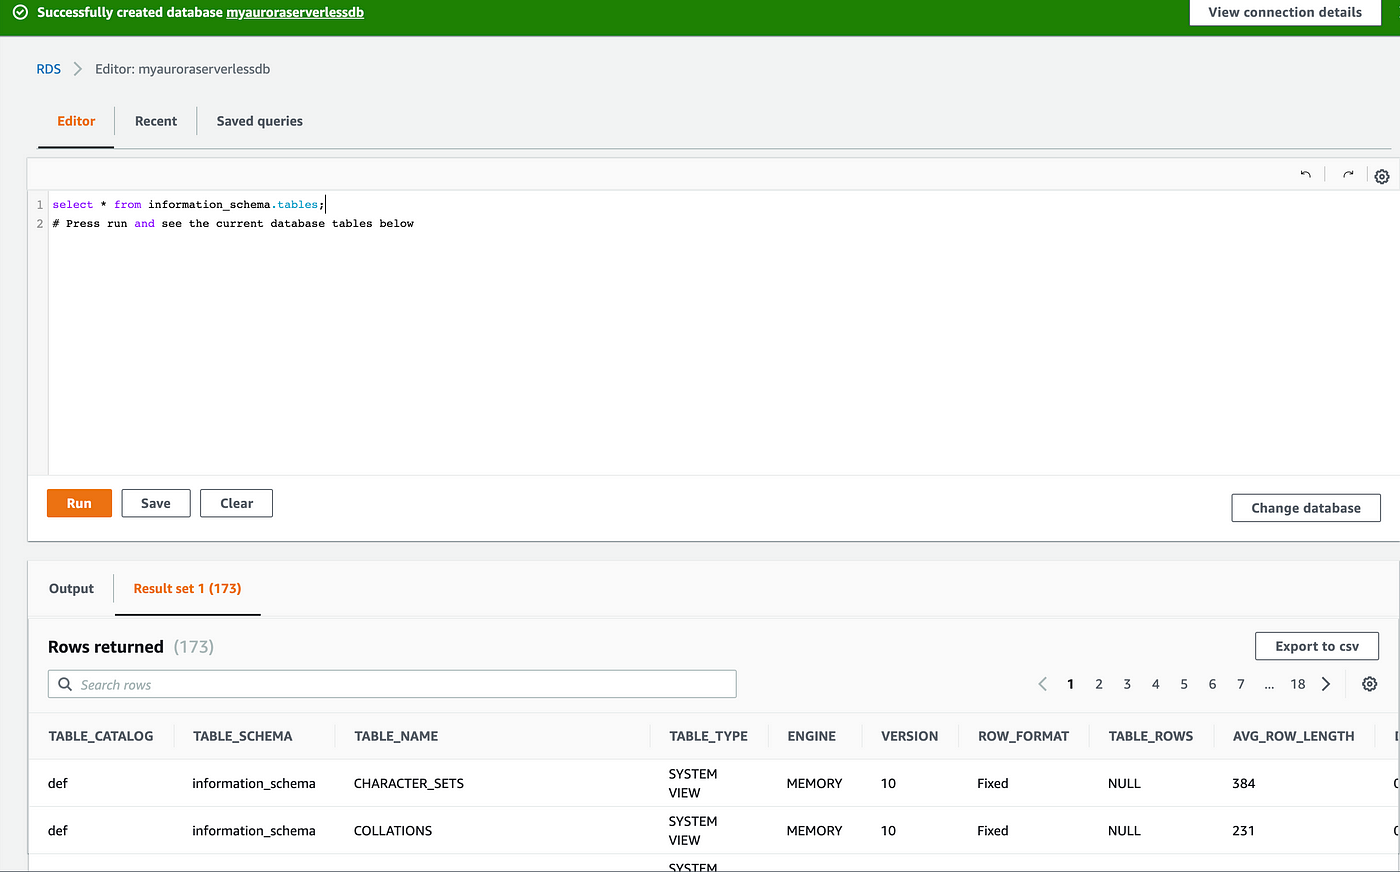Click the TABLE_ROWS column header

point(1151,736)
